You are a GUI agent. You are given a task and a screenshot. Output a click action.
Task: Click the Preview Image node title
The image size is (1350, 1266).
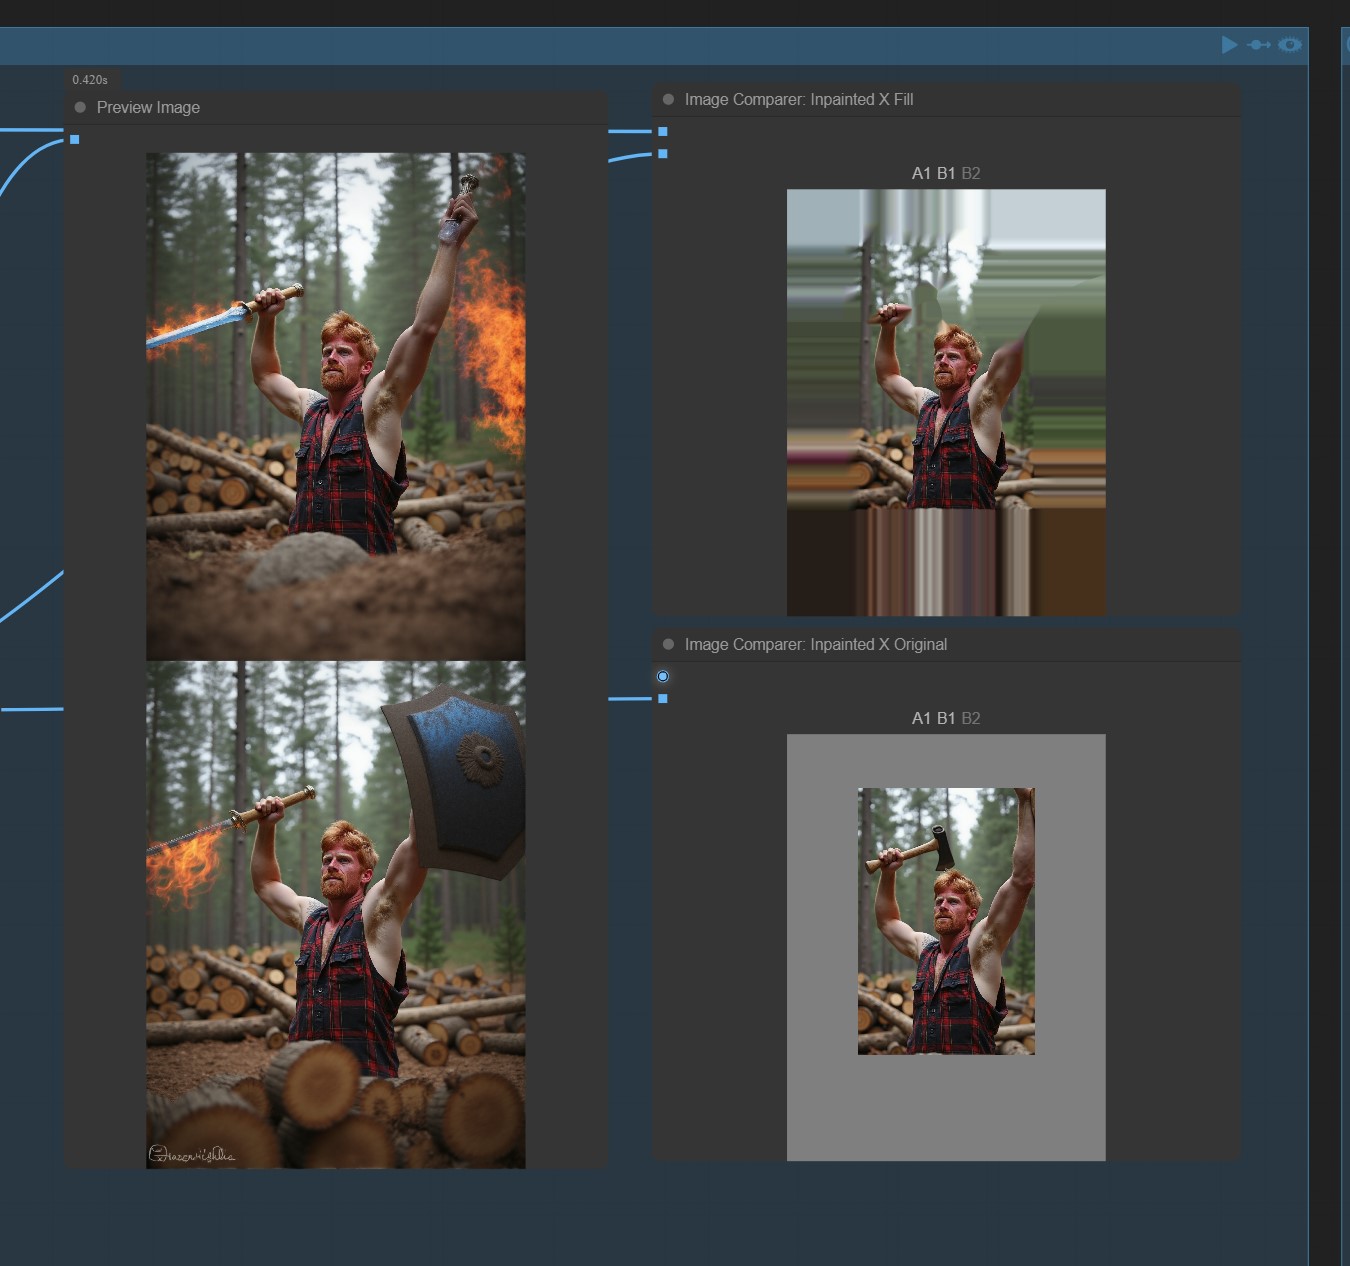point(148,107)
